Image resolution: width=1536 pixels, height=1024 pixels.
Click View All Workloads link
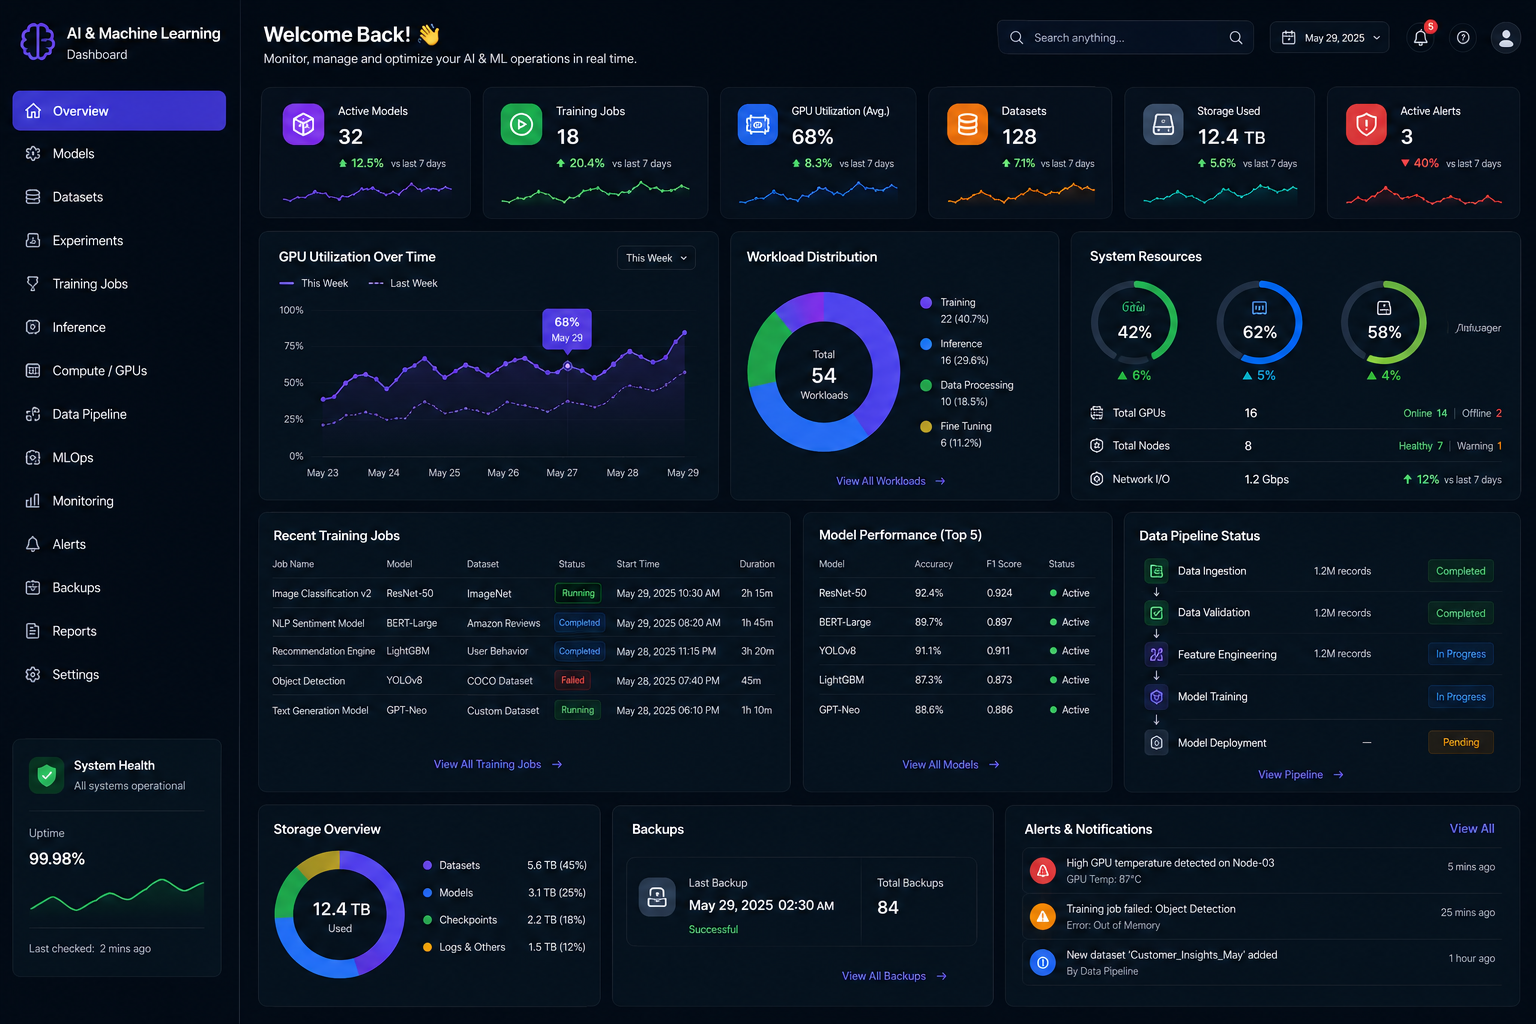click(891, 481)
